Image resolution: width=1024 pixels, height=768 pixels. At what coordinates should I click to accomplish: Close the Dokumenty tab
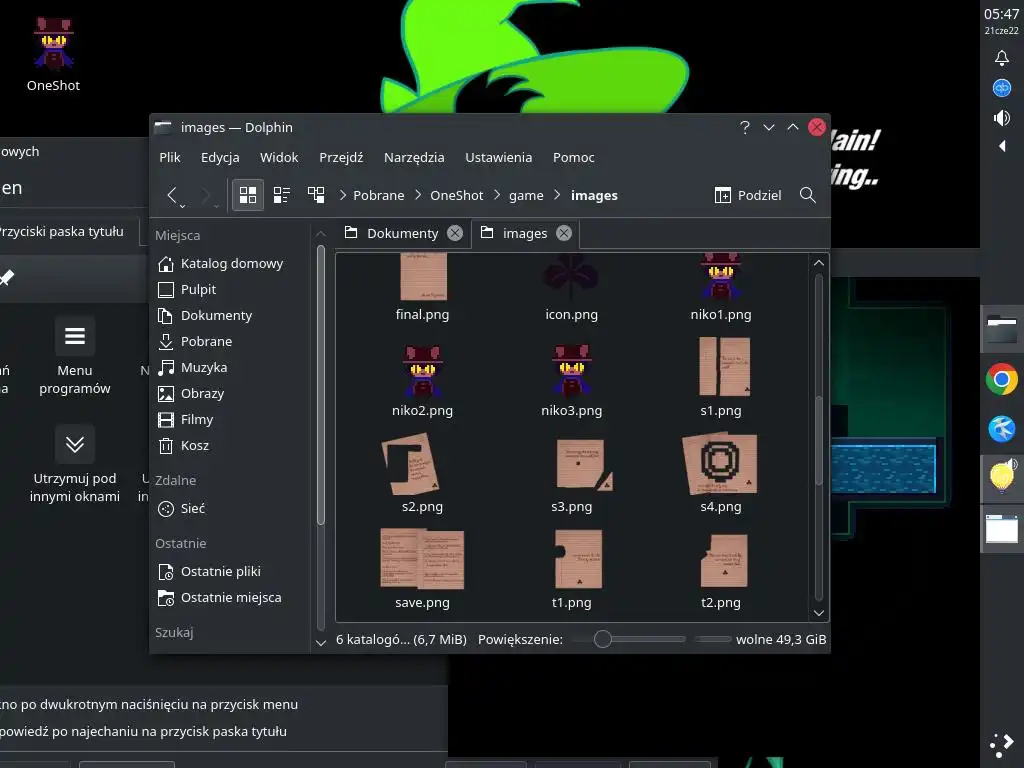[x=455, y=233]
